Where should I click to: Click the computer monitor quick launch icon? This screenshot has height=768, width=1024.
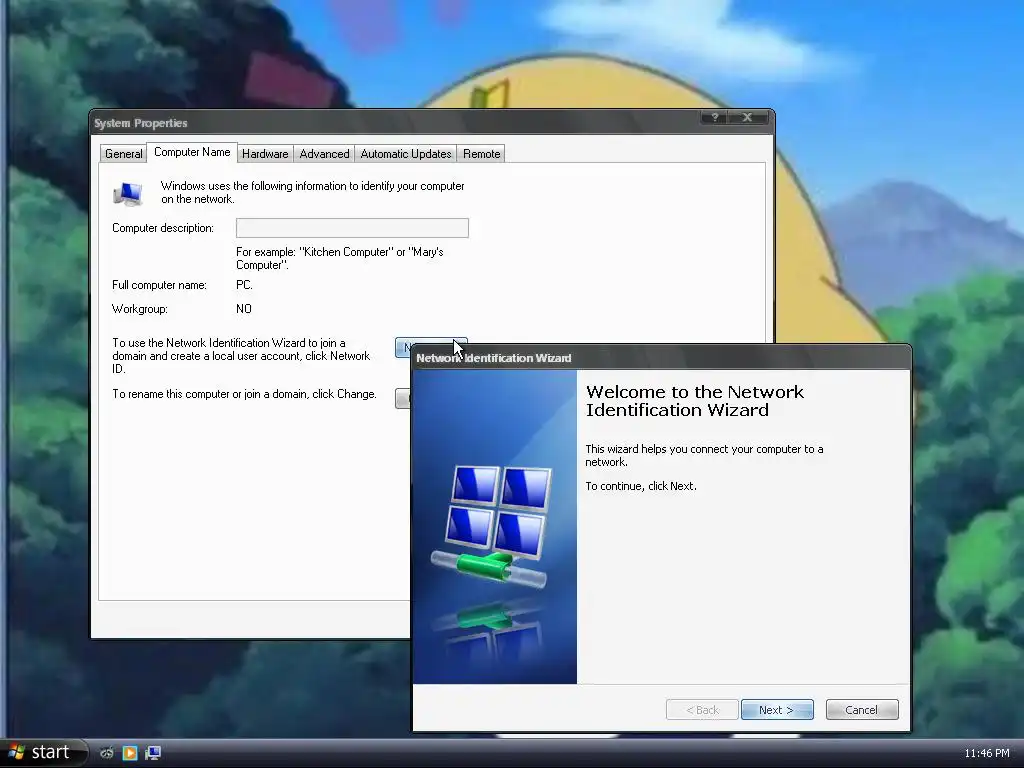[153, 753]
